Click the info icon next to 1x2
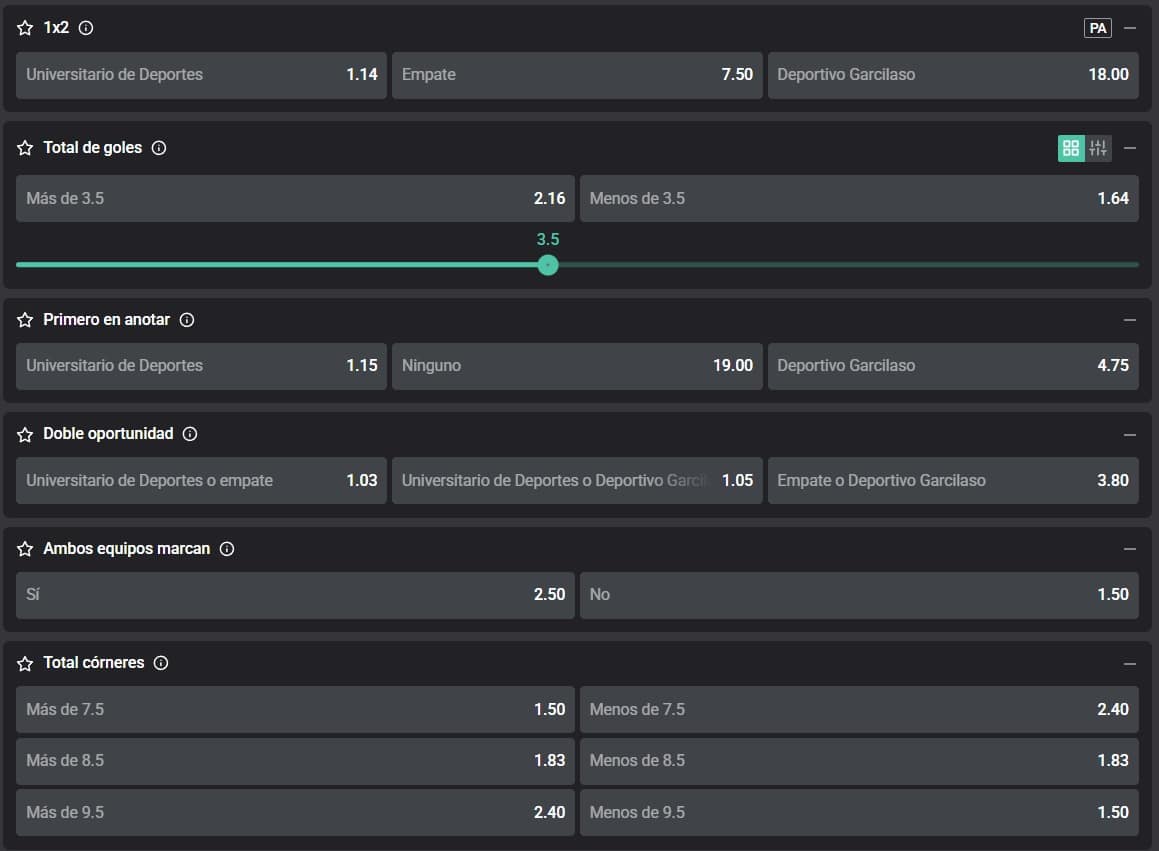1159x851 pixels. [86, 28]
